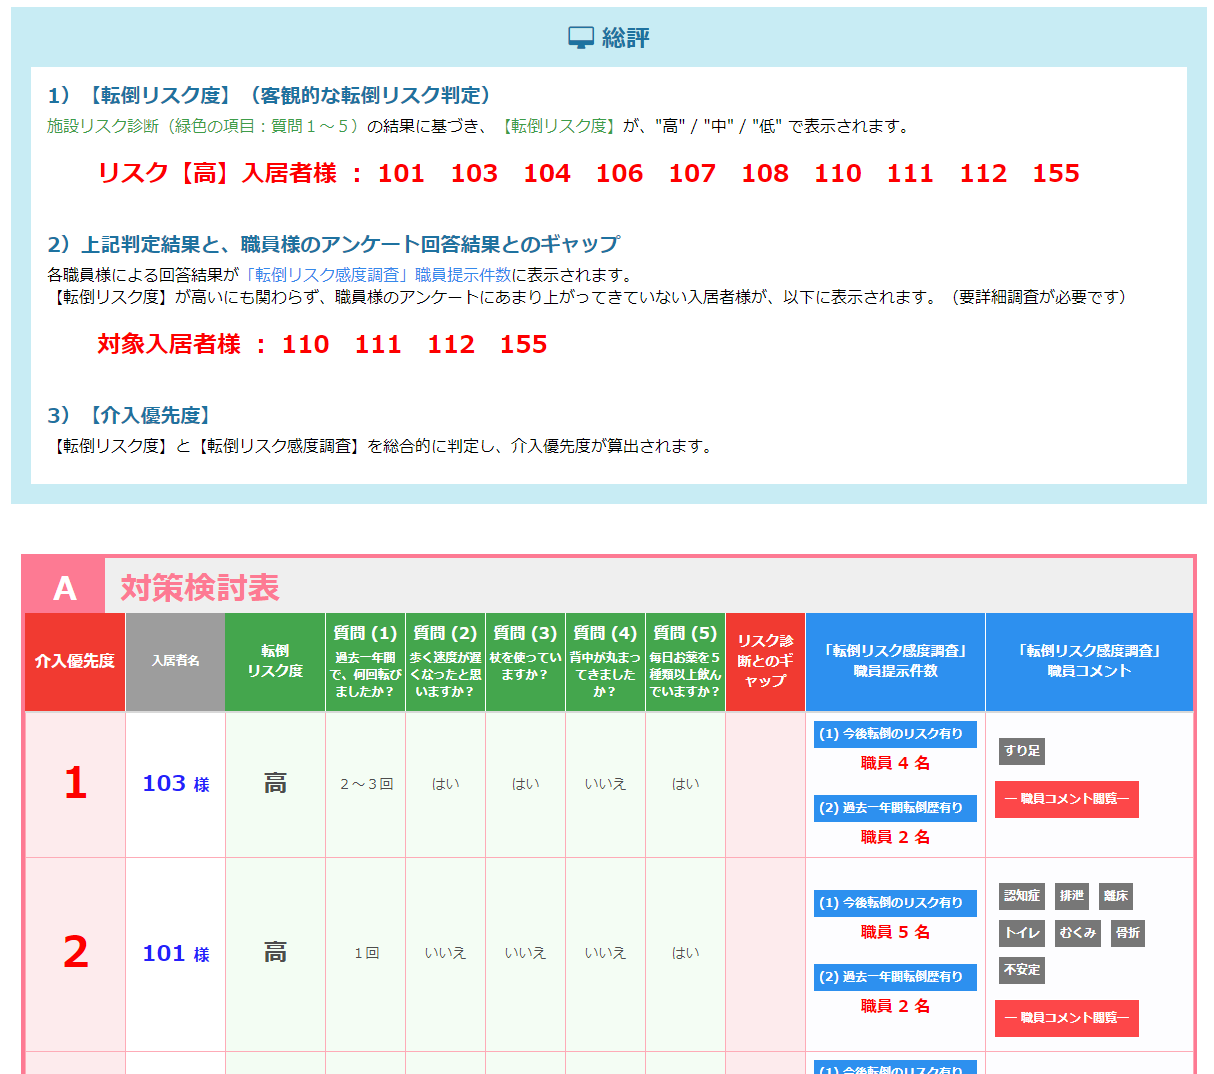
Task: Open resident 103 様 details
Action: [175, 784]
